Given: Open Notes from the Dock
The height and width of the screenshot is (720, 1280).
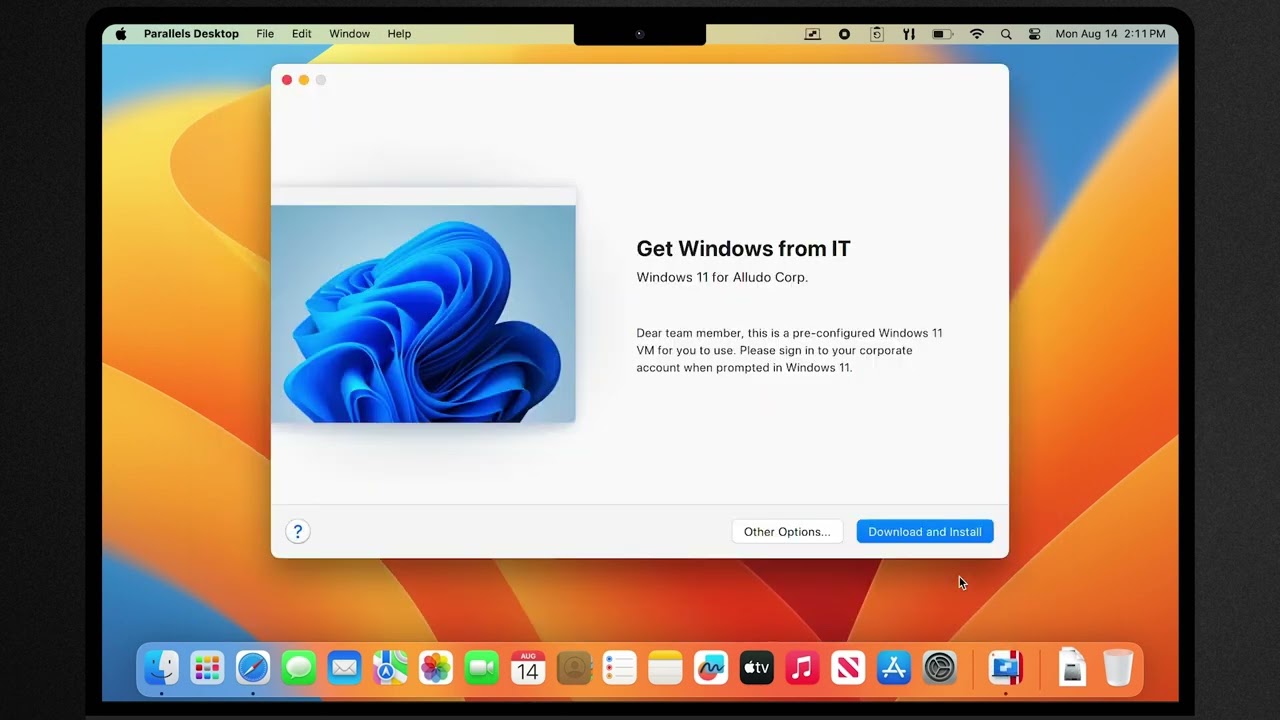Looking at the screenshot, I should coord(665,667).
